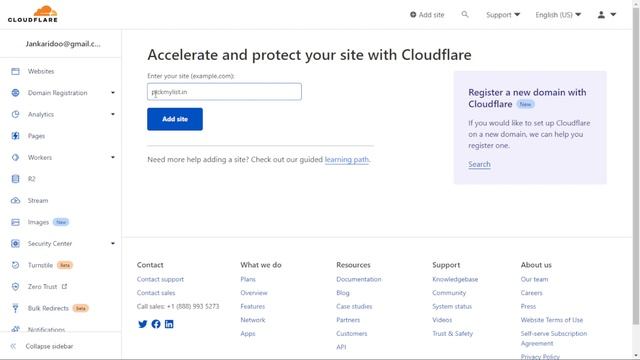
Task: Click the Cloudflare logo
Action: click(33, 14)
